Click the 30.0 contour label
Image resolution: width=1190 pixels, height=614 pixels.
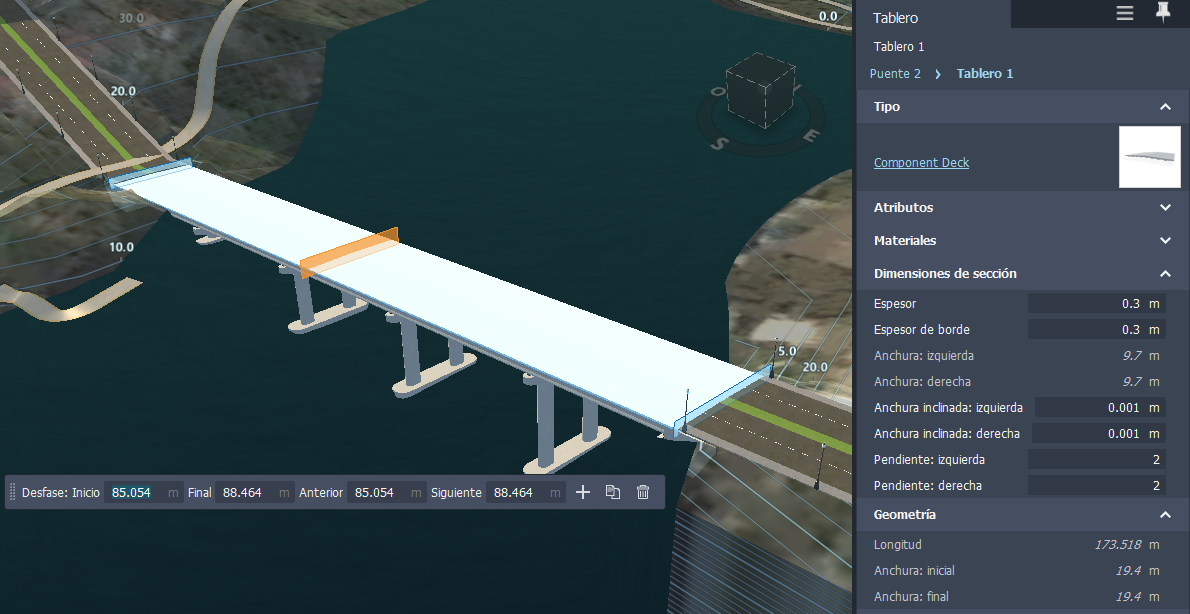[131, 17]
